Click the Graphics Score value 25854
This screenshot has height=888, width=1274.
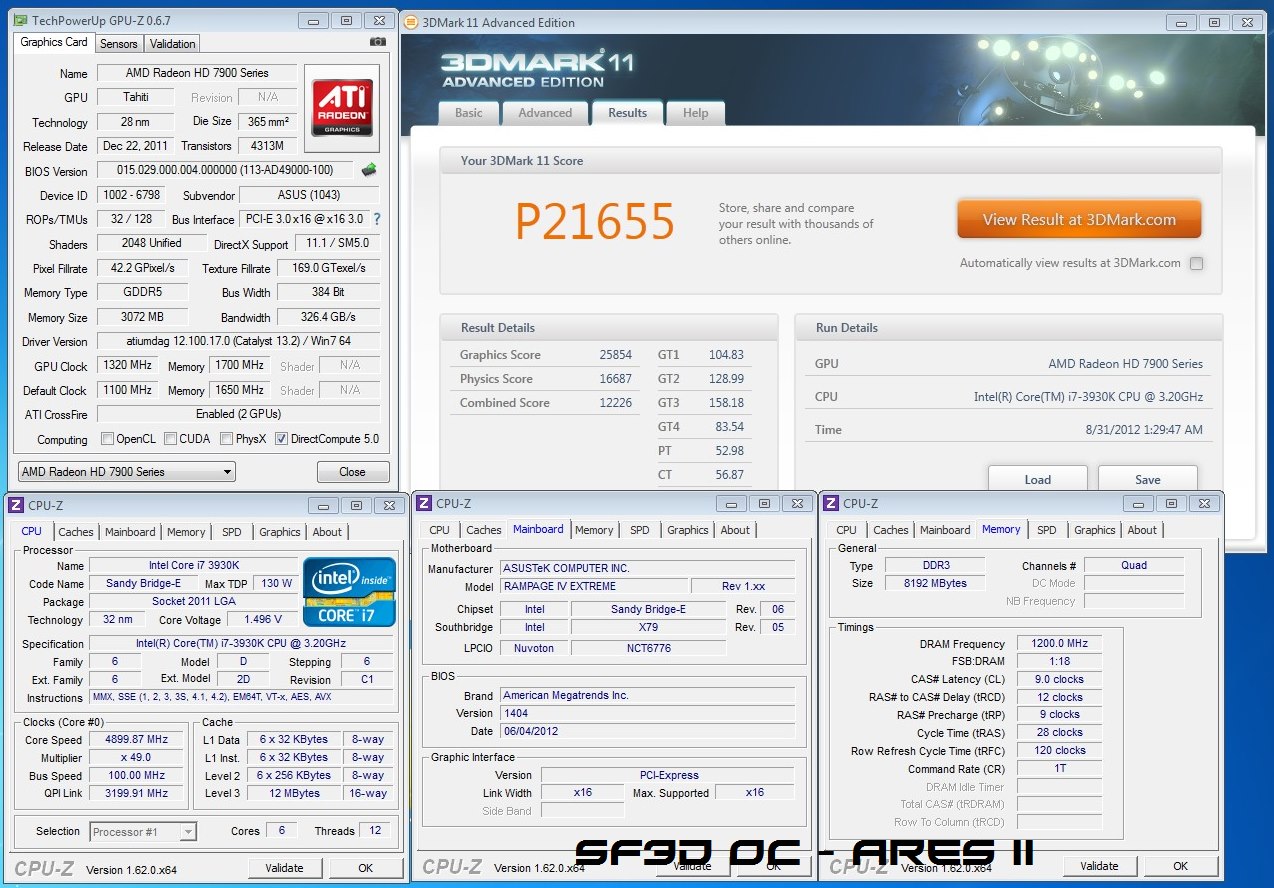(x=616, y=355)
